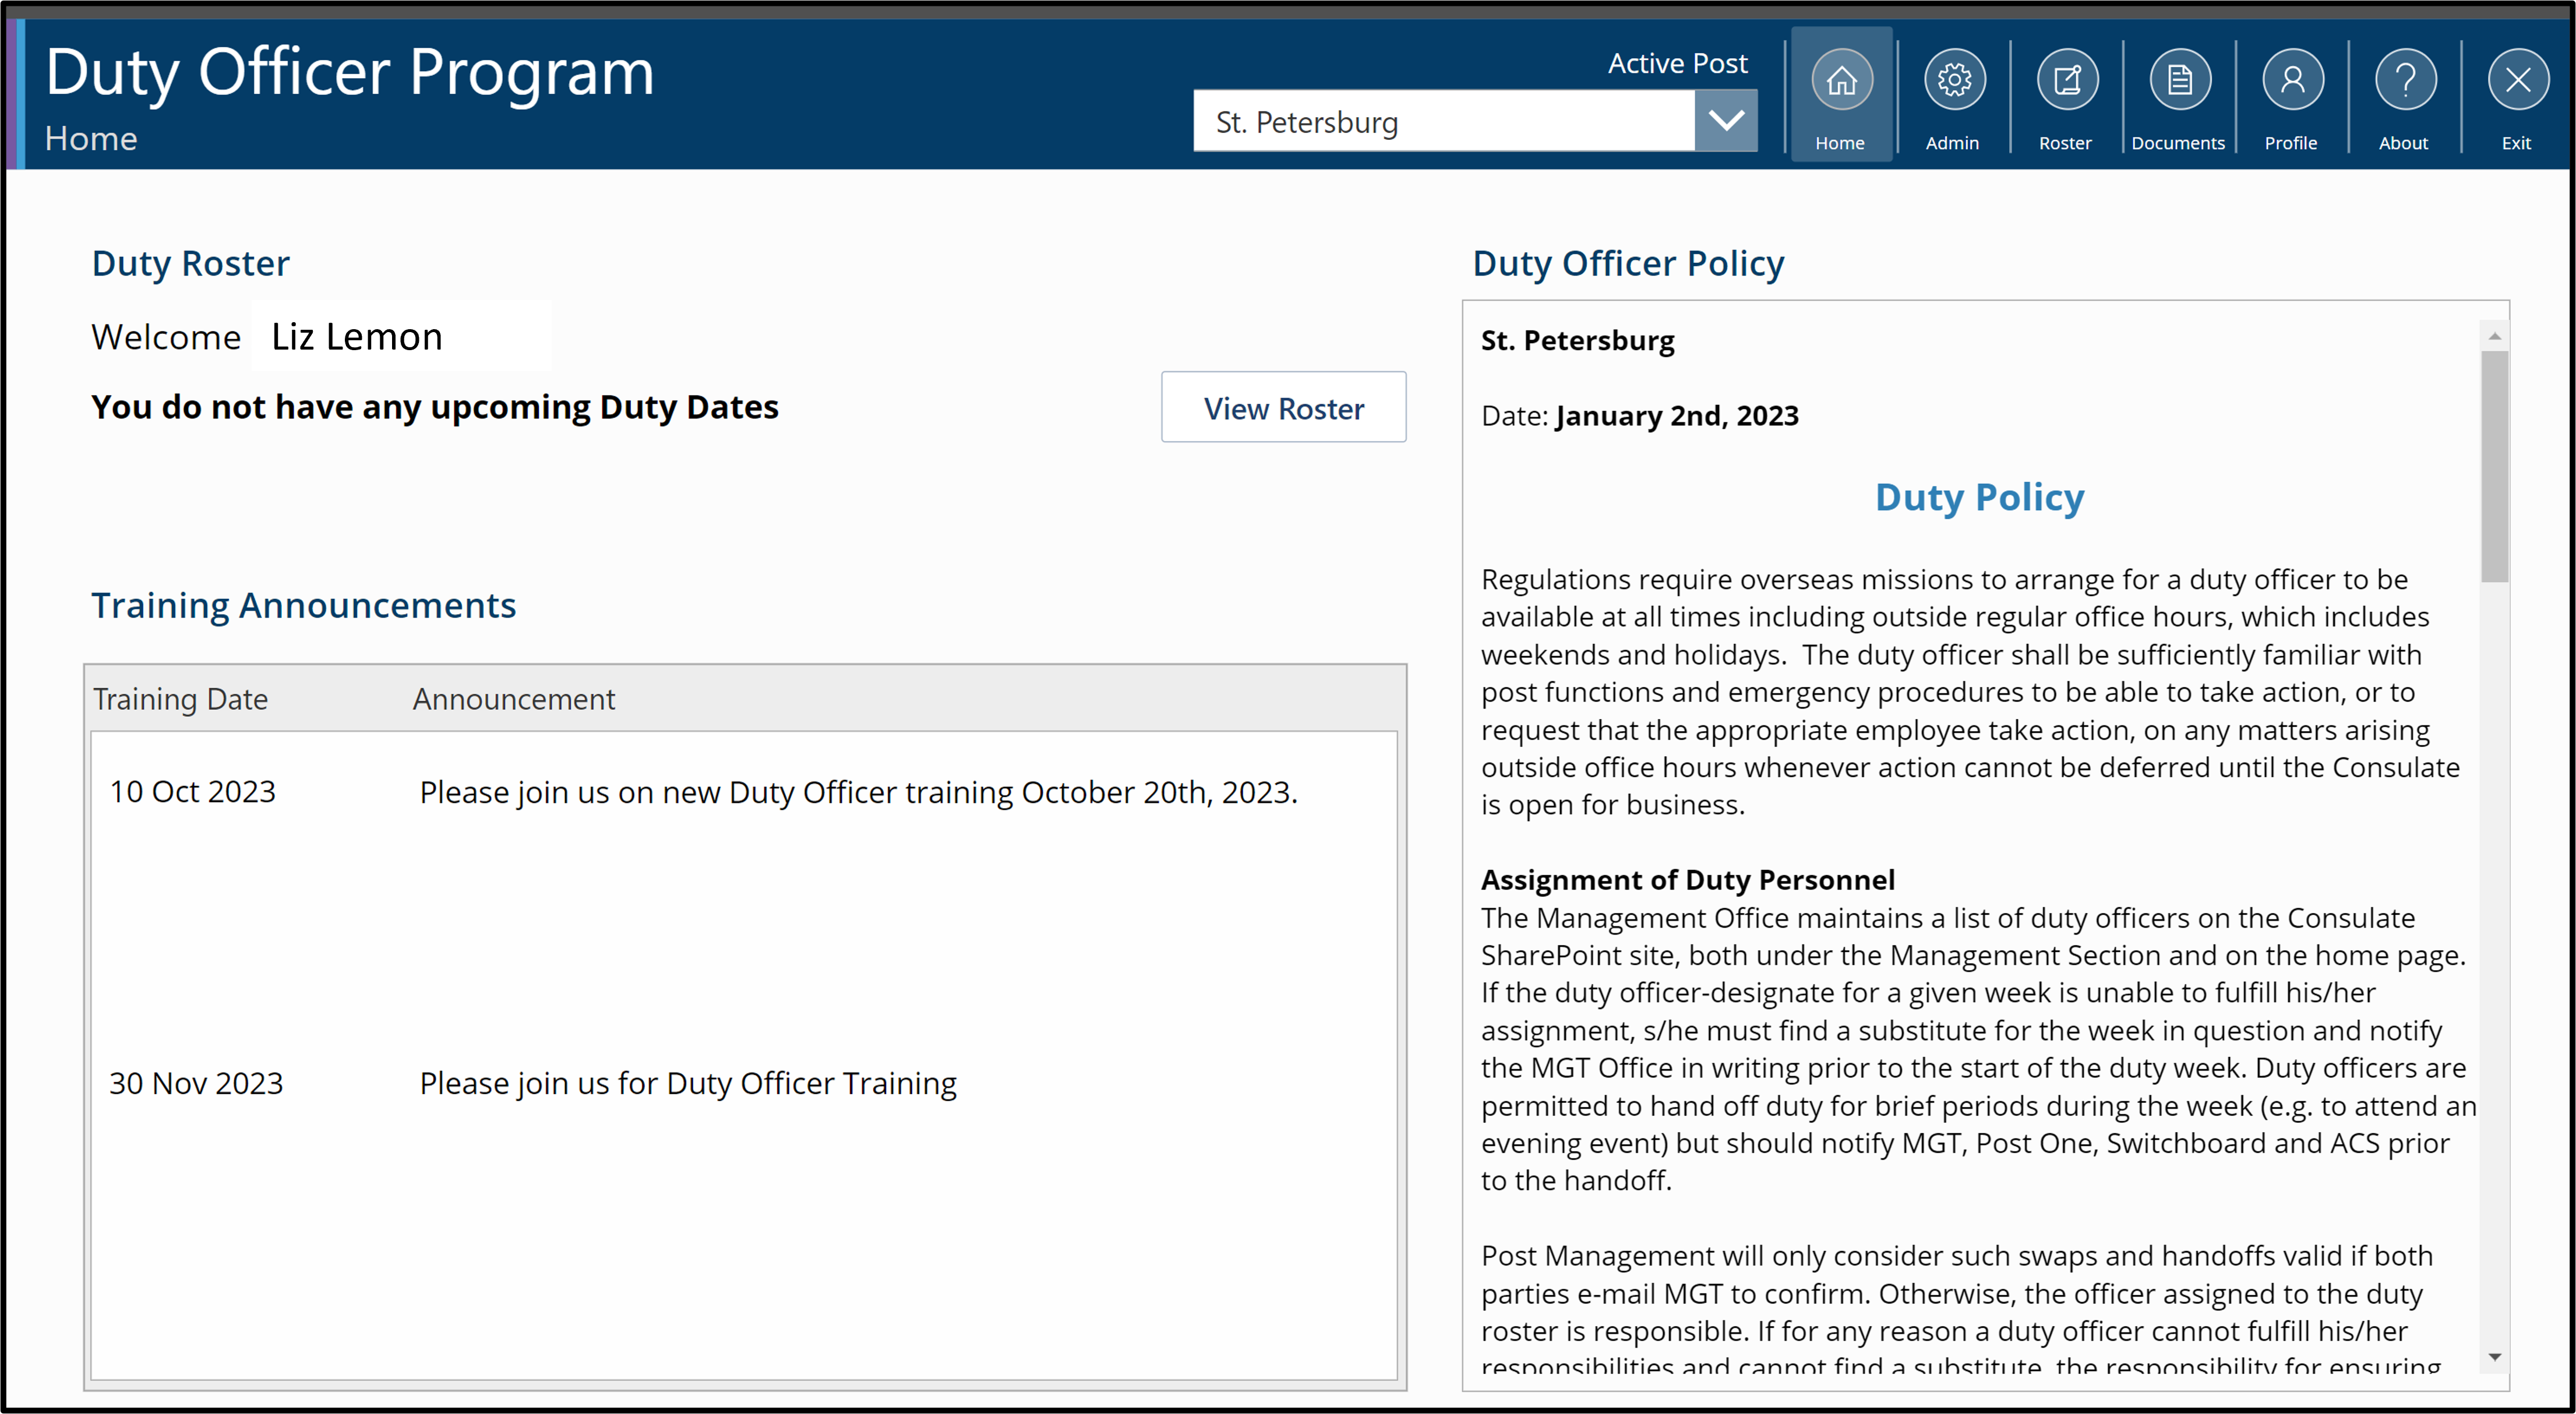Viewport: 2576px width, 1414px height.
Task: Click the Duty Roster heading
Action: (190, 263)
